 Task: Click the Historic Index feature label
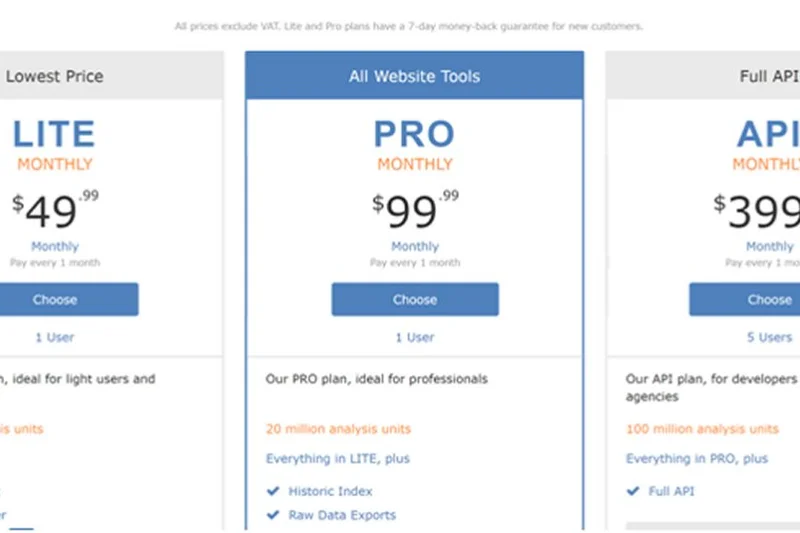[x=330, y=491]
